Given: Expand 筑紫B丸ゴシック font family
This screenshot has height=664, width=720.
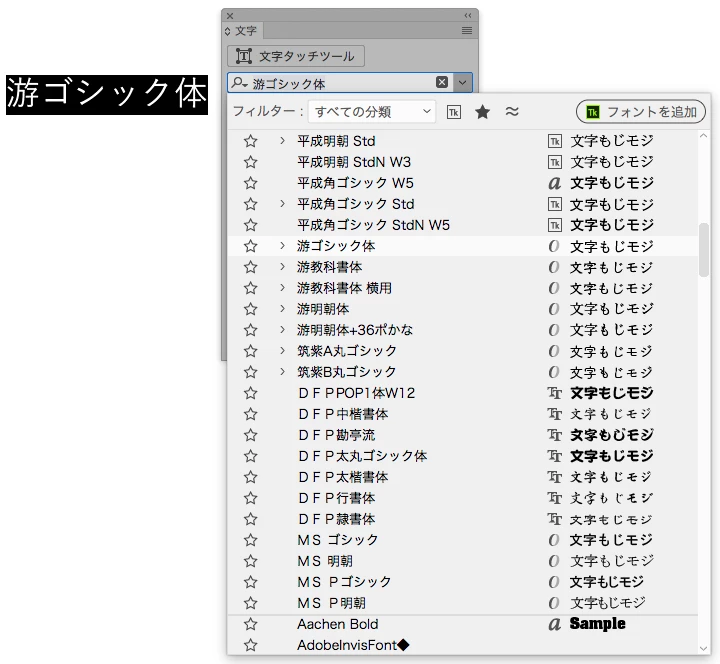Looking at the screenshot, I should pos(282,371).
